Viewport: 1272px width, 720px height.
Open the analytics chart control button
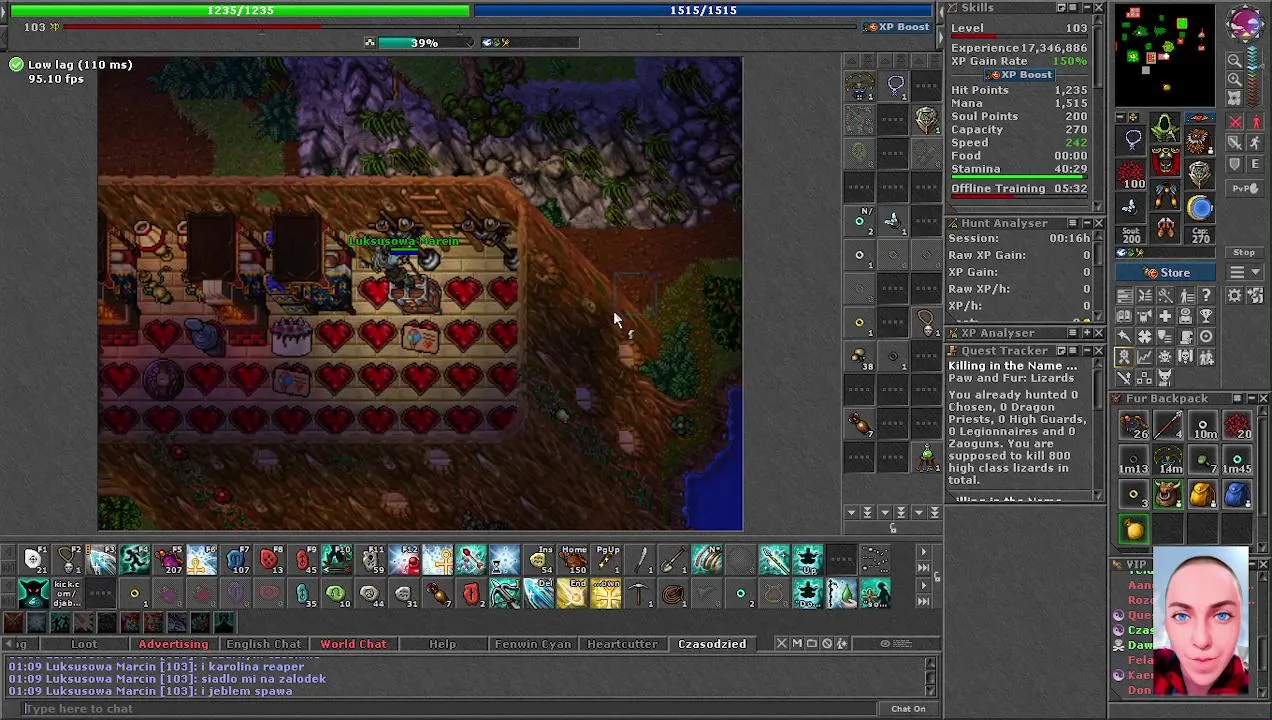1144,357
